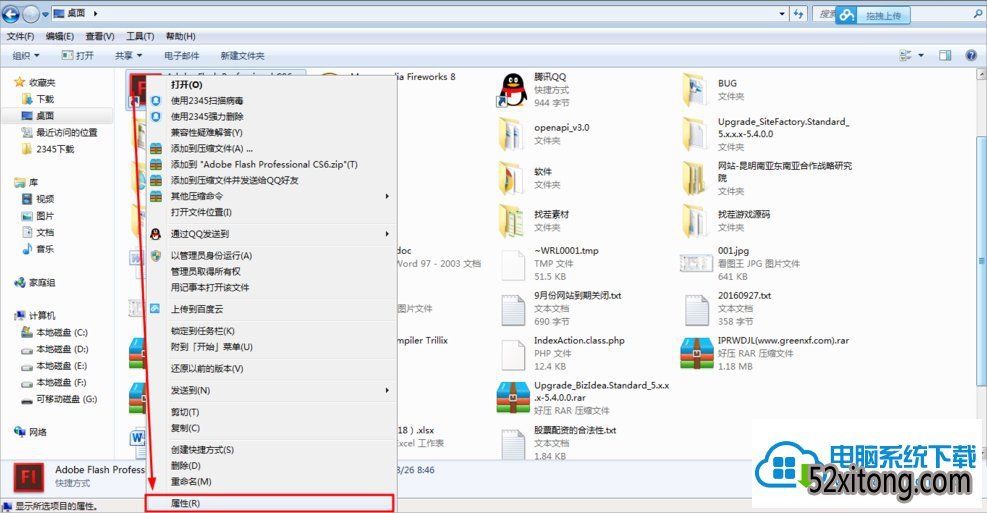Open the help question mark icon
The width and height of the screenshot is (987, 513).
[x=971, y=55]
